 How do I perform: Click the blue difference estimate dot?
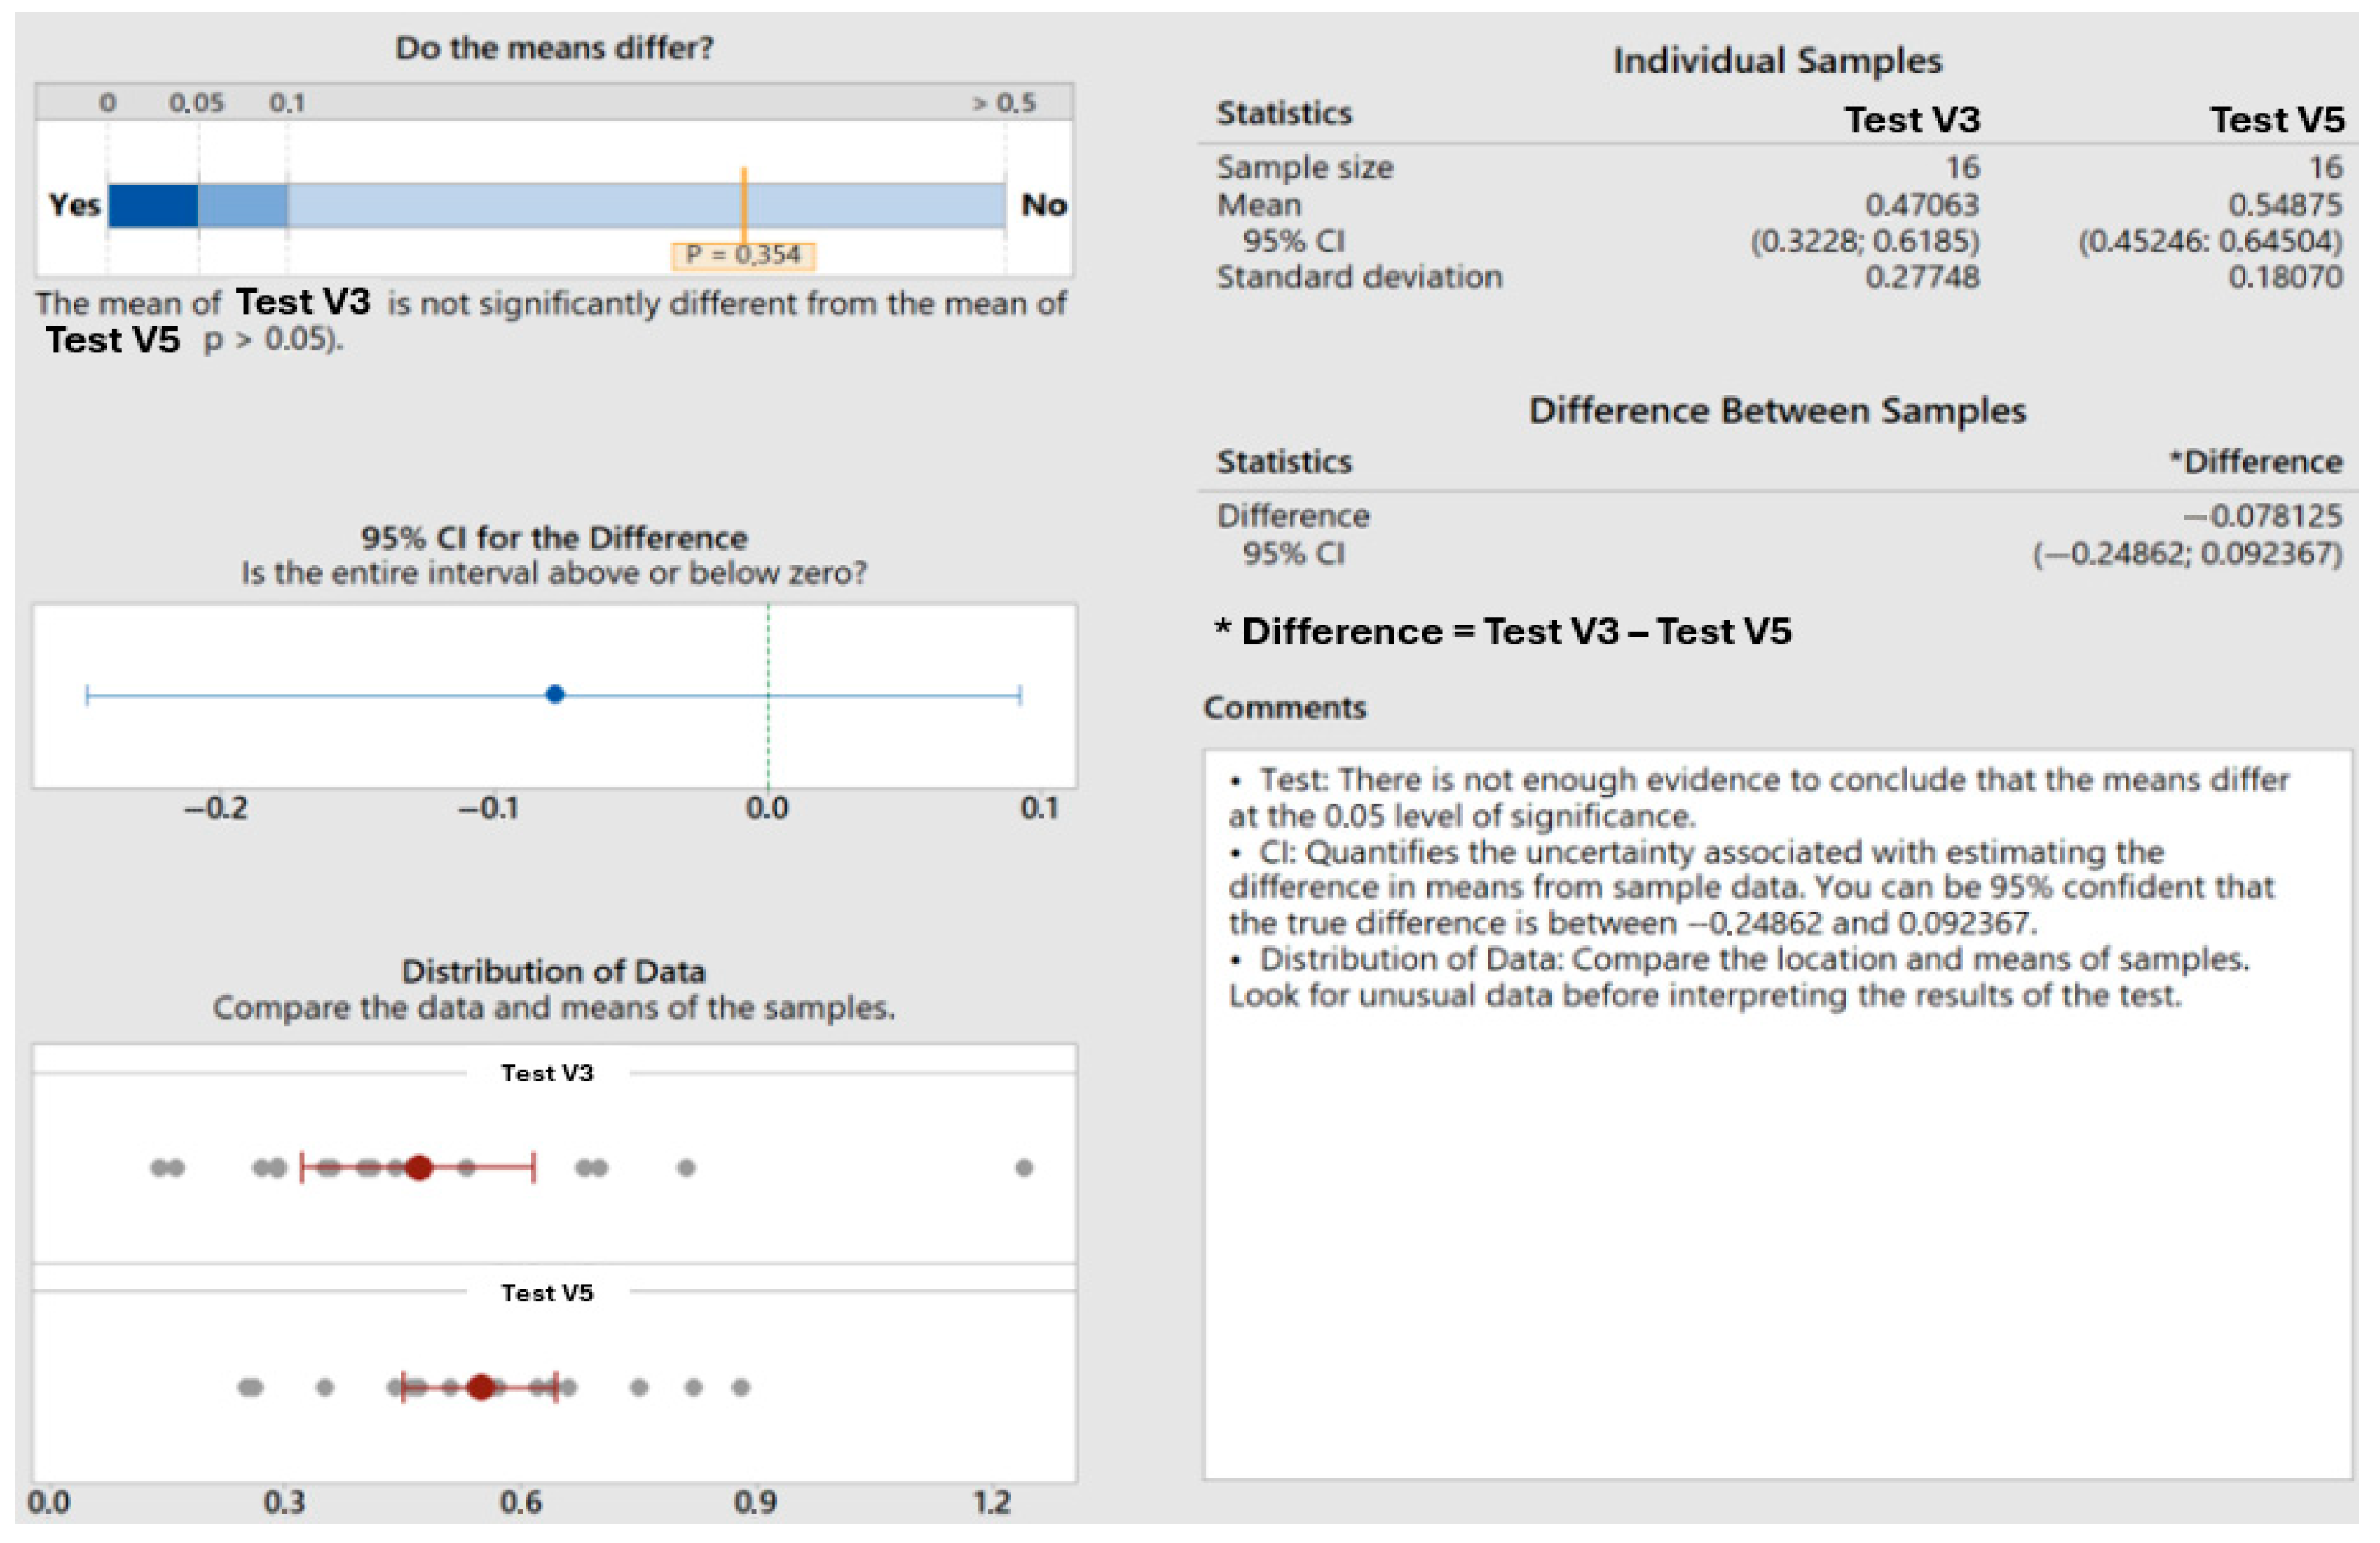555,694
